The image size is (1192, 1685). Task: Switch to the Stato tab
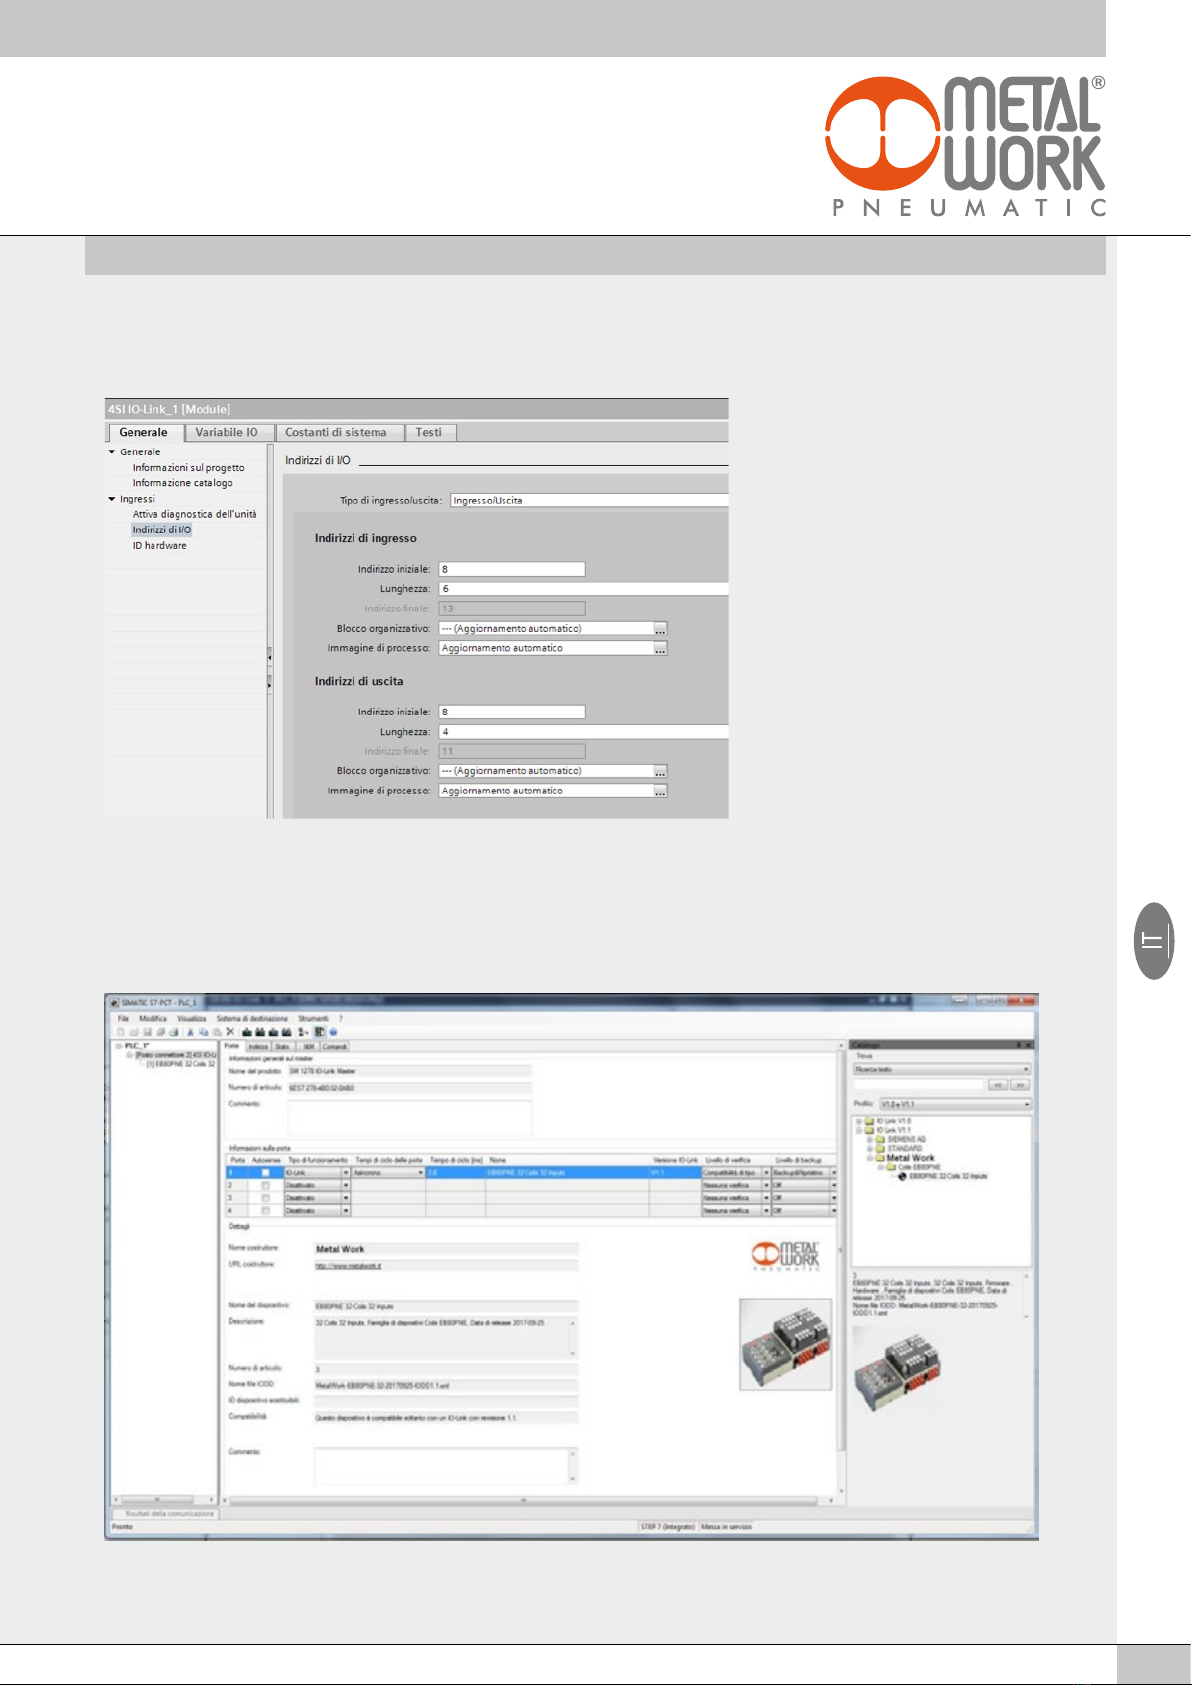pyautogui.click(x=283, y=1047)
